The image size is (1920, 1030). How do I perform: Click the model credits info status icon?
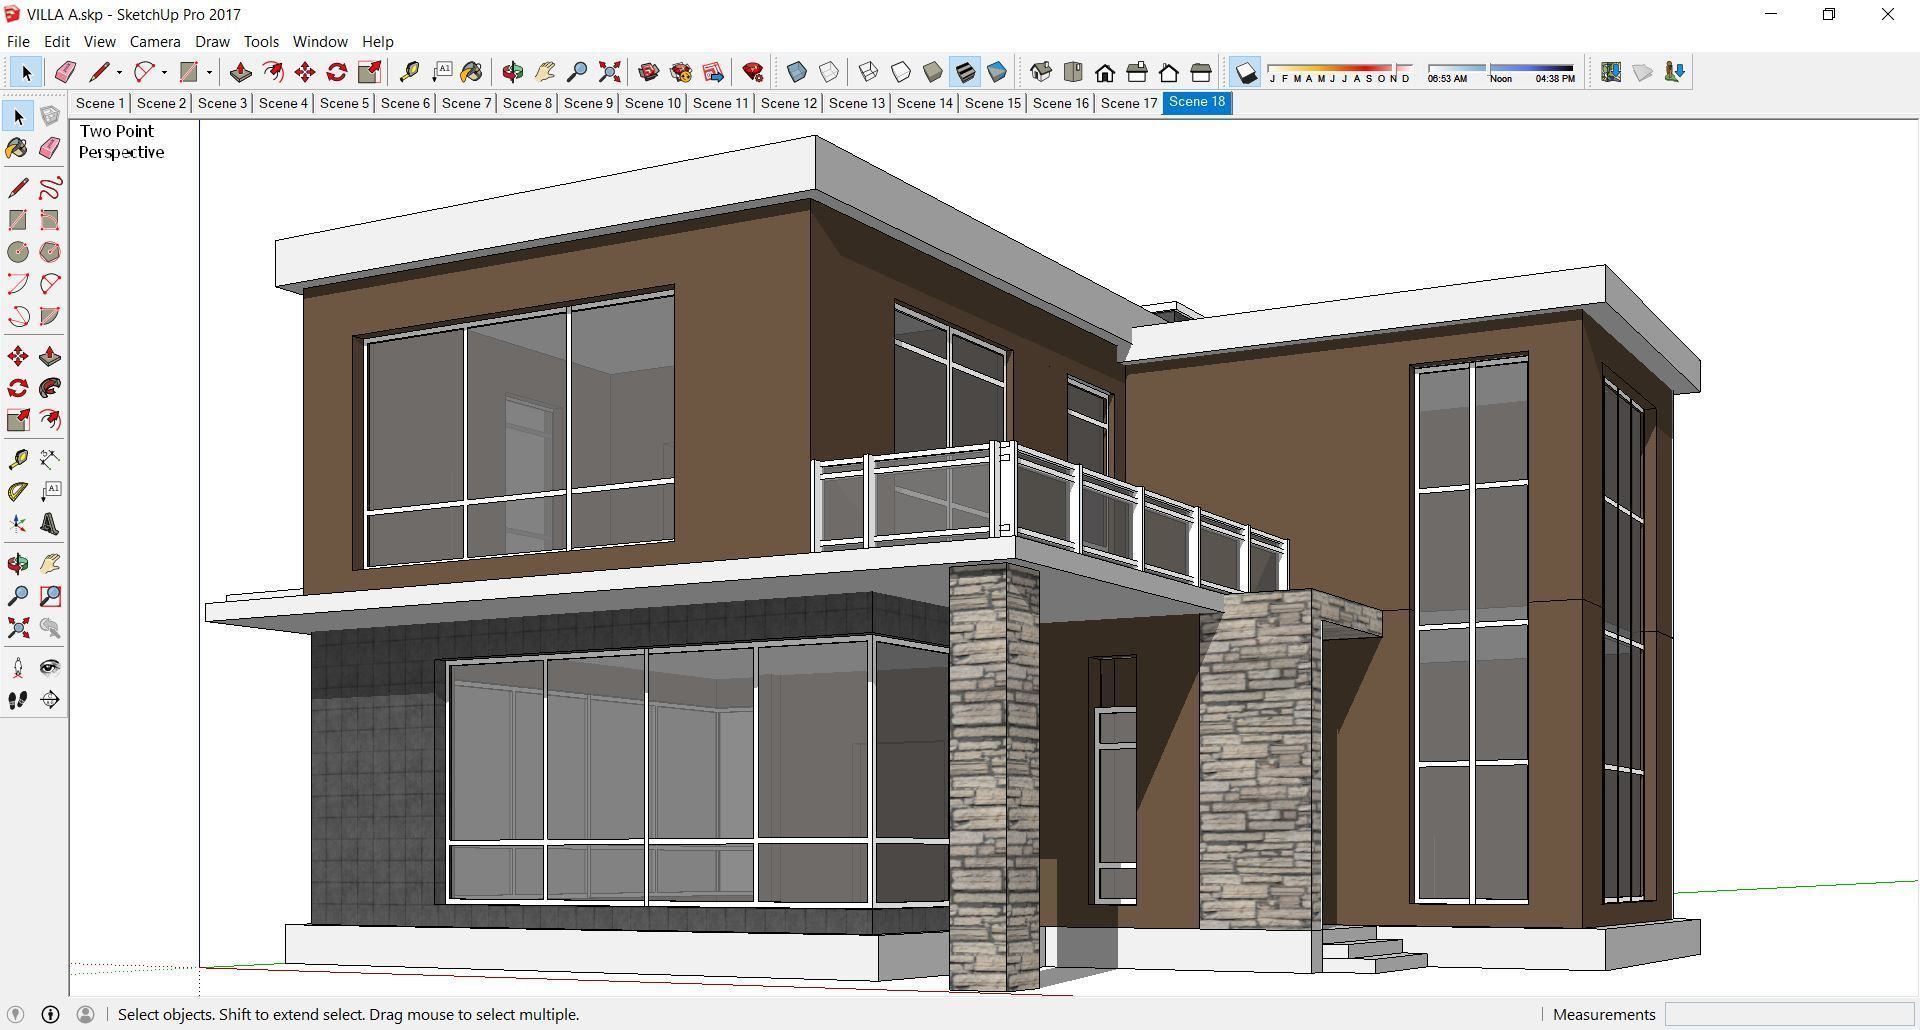tap(50, 1014)
